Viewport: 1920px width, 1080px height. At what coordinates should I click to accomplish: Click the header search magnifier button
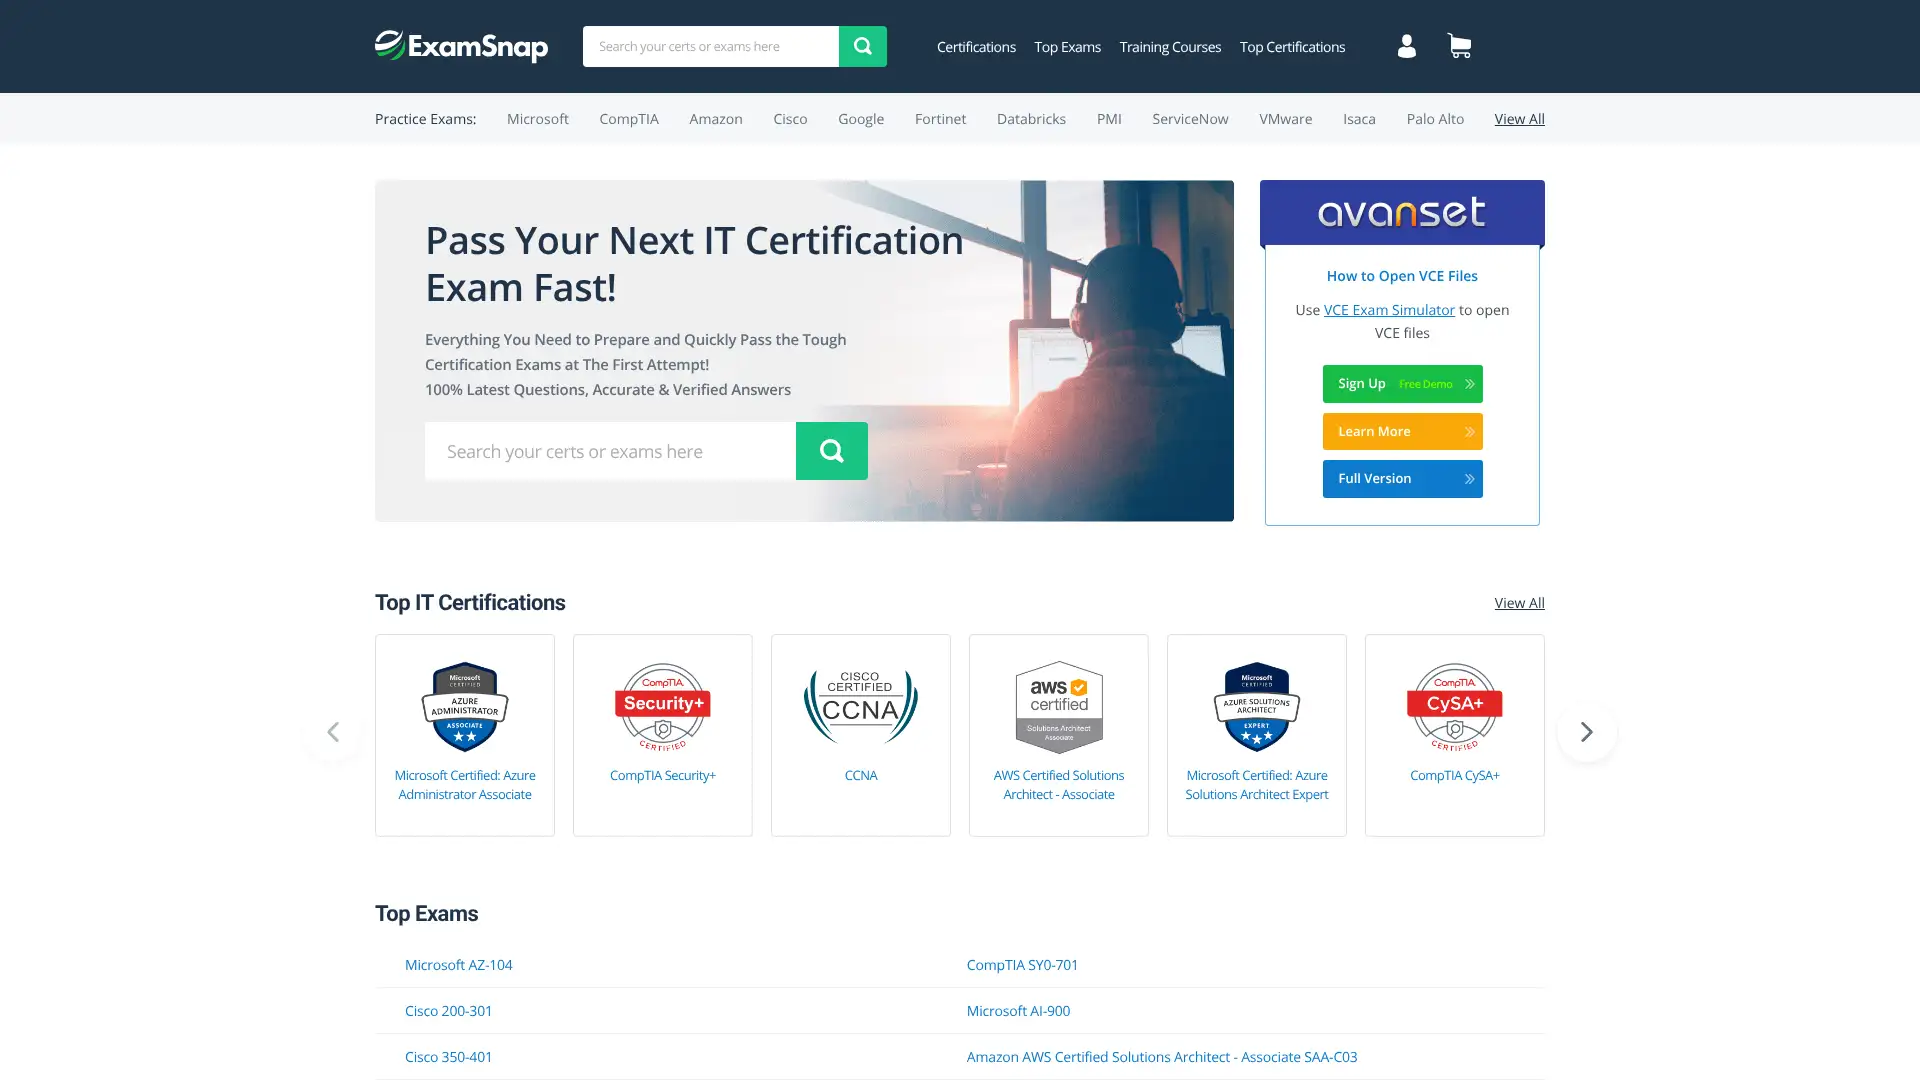pos(862,46)
